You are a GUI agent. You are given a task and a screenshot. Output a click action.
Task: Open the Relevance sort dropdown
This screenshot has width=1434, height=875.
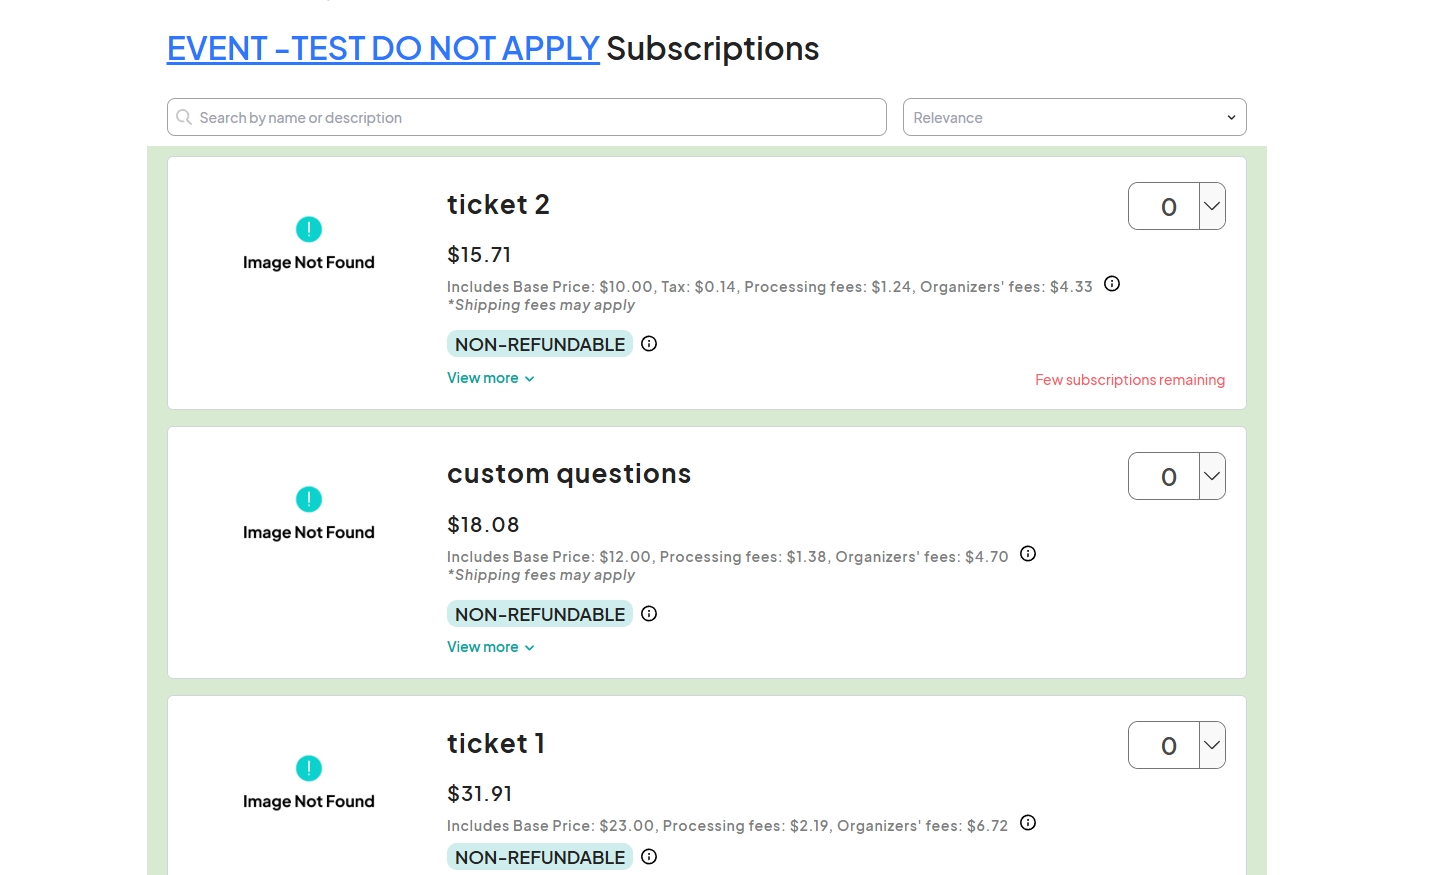coord(1074,117)
